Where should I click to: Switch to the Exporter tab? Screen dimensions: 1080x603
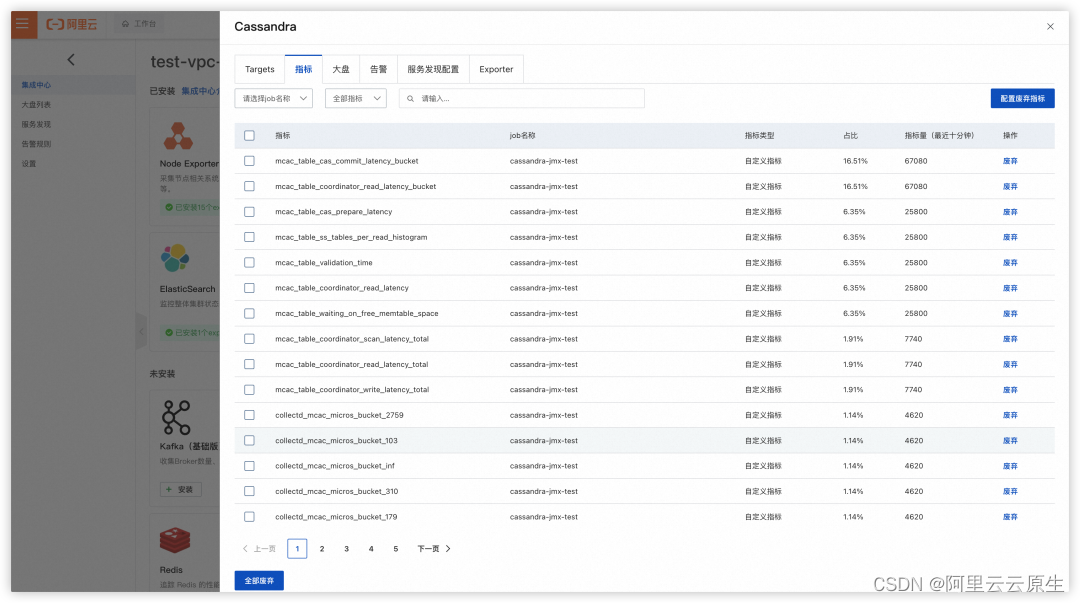tap(496, 70)
